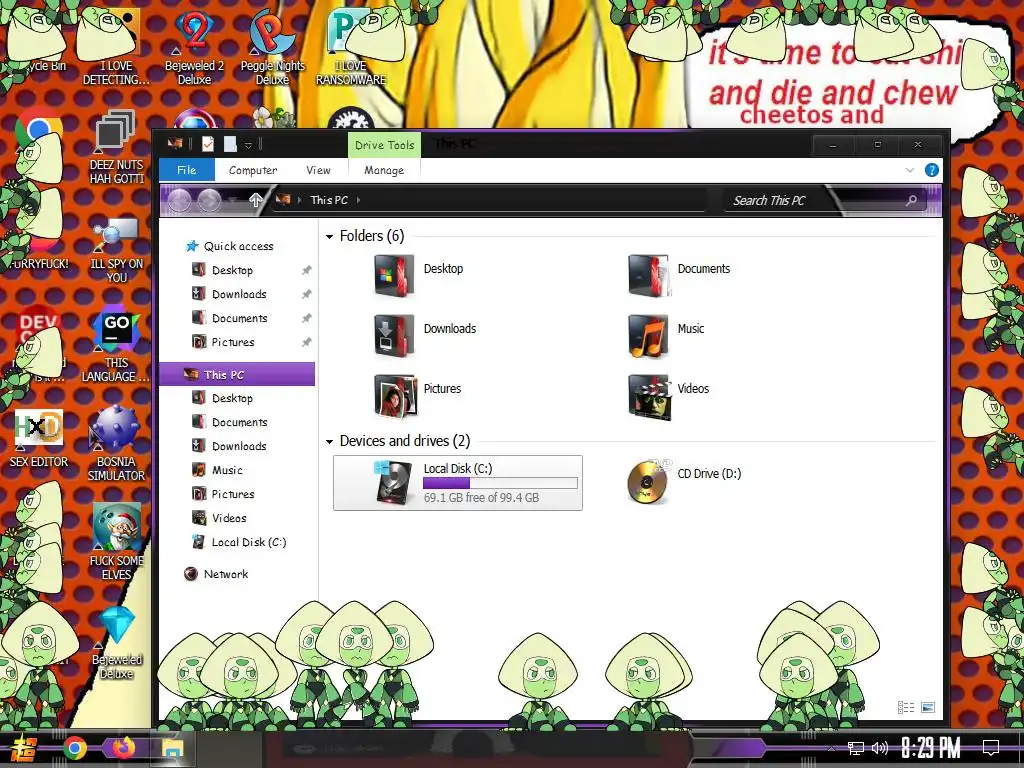Open SEX EDITOR HxD desktop icon
The height and width of the screenshot is (768, 1024).
coord(39,438)
